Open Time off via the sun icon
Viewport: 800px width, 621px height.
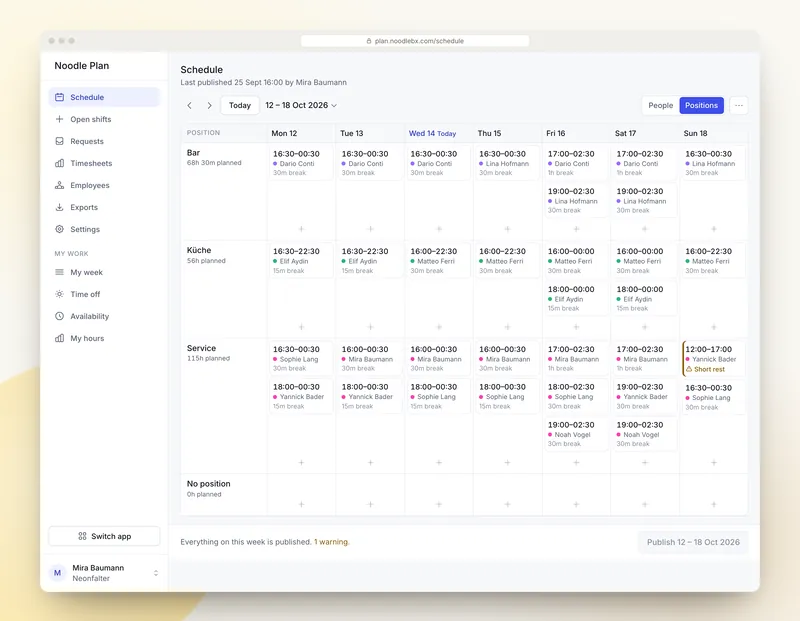tap(60, 294)
